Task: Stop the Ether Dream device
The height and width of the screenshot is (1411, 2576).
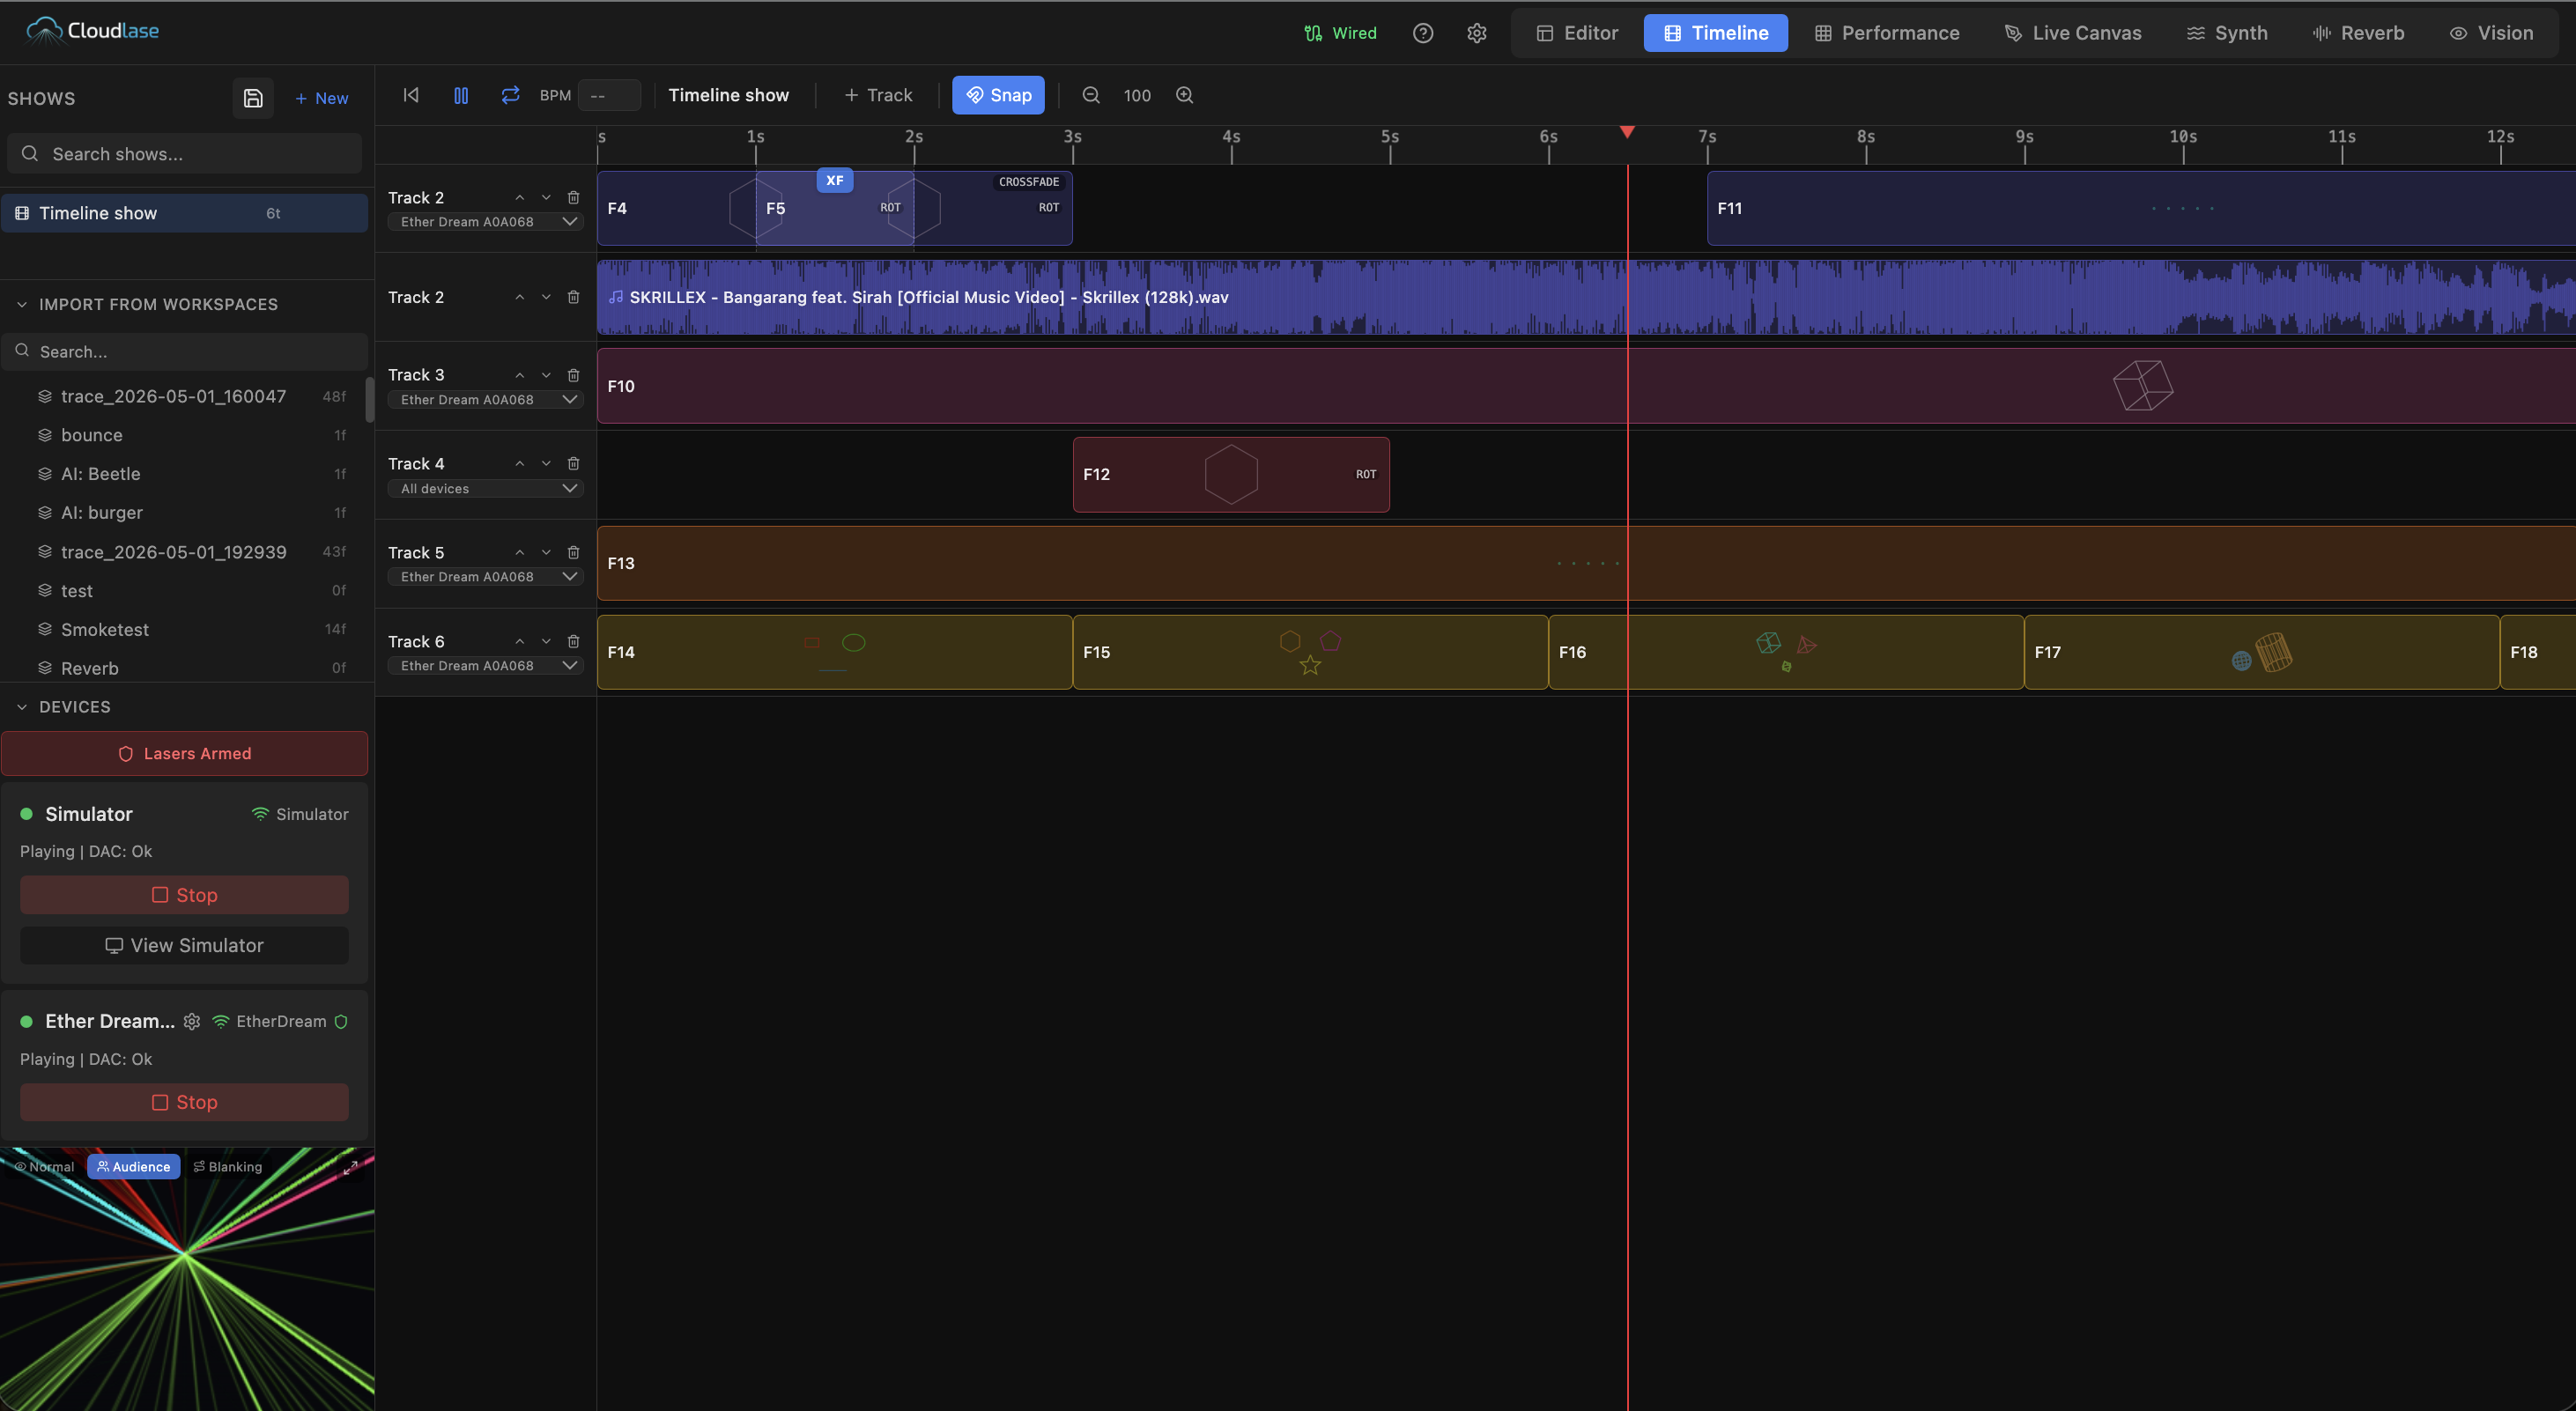Action: 185,1102
